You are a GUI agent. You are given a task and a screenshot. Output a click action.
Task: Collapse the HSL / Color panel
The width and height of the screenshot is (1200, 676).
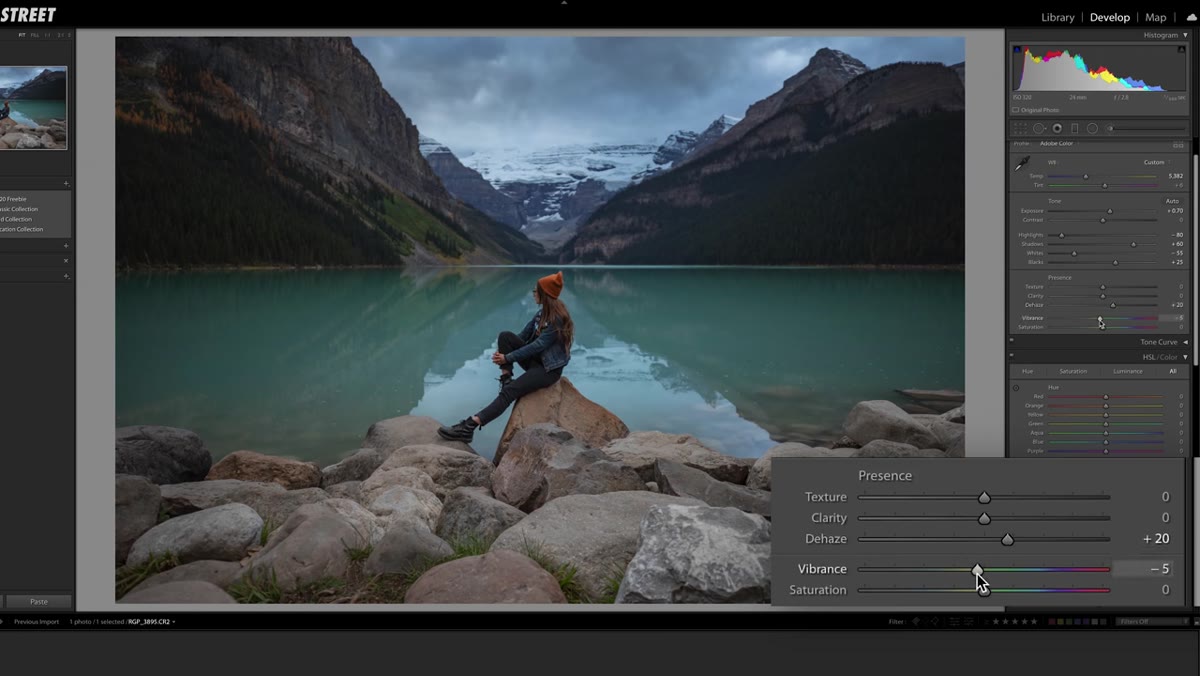point(1186,357)
